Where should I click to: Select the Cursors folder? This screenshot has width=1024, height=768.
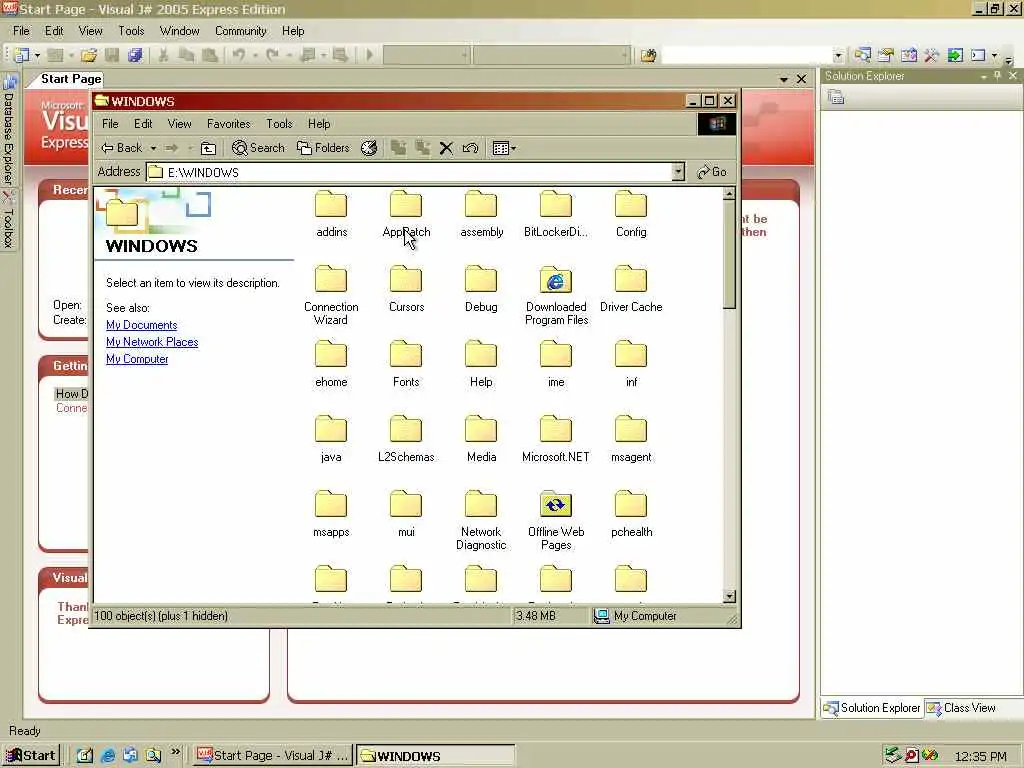click(x=406, y=289)
